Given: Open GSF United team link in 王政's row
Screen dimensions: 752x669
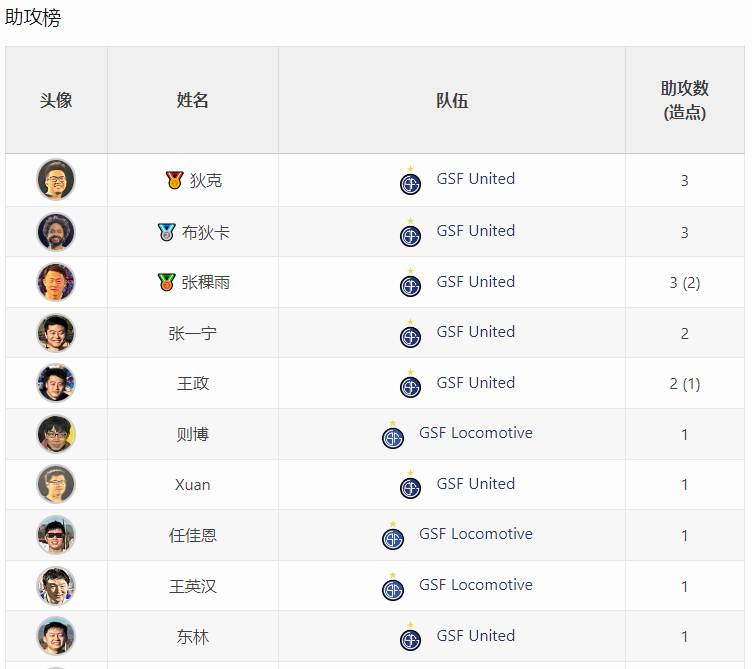Looking at the screenshot, I should coord(476,383).
